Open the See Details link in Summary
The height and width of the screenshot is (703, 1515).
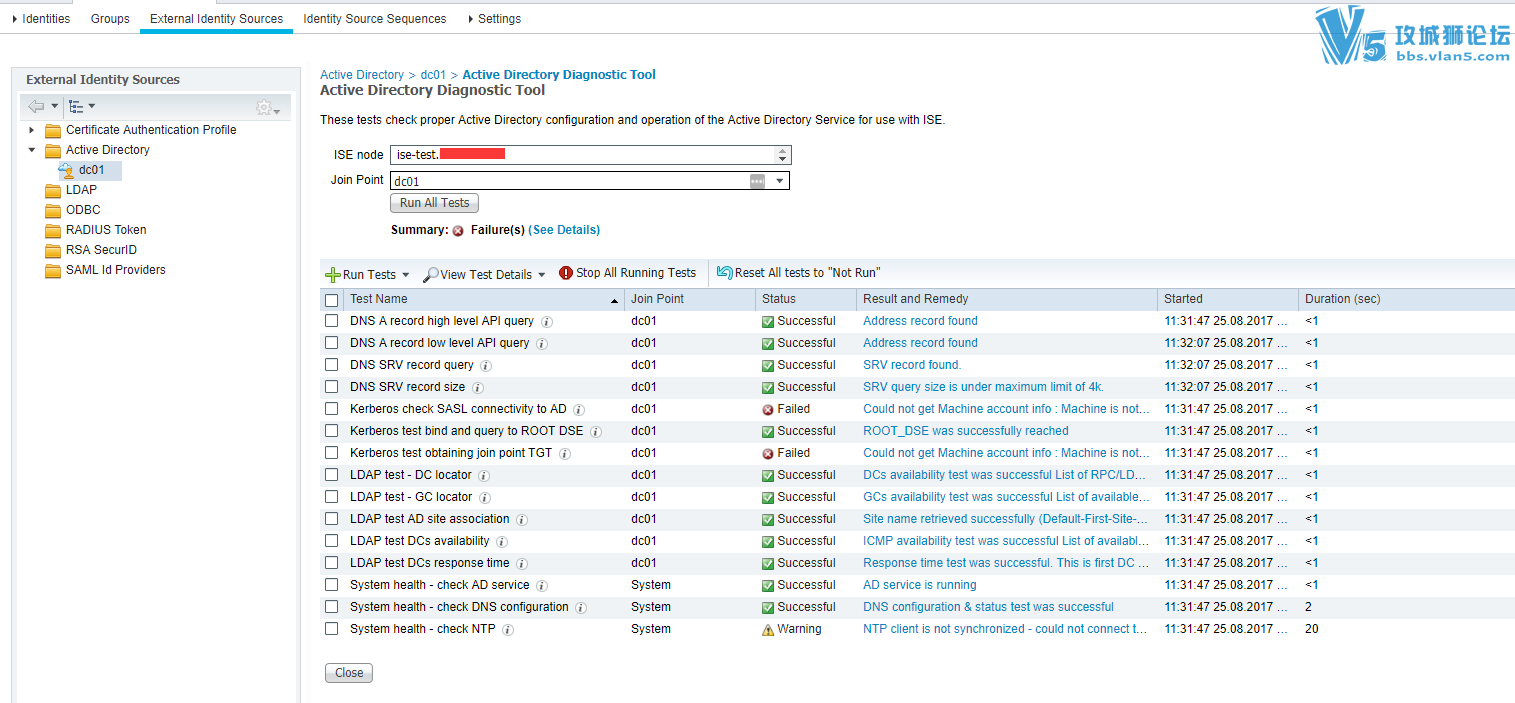pos(564,230)
